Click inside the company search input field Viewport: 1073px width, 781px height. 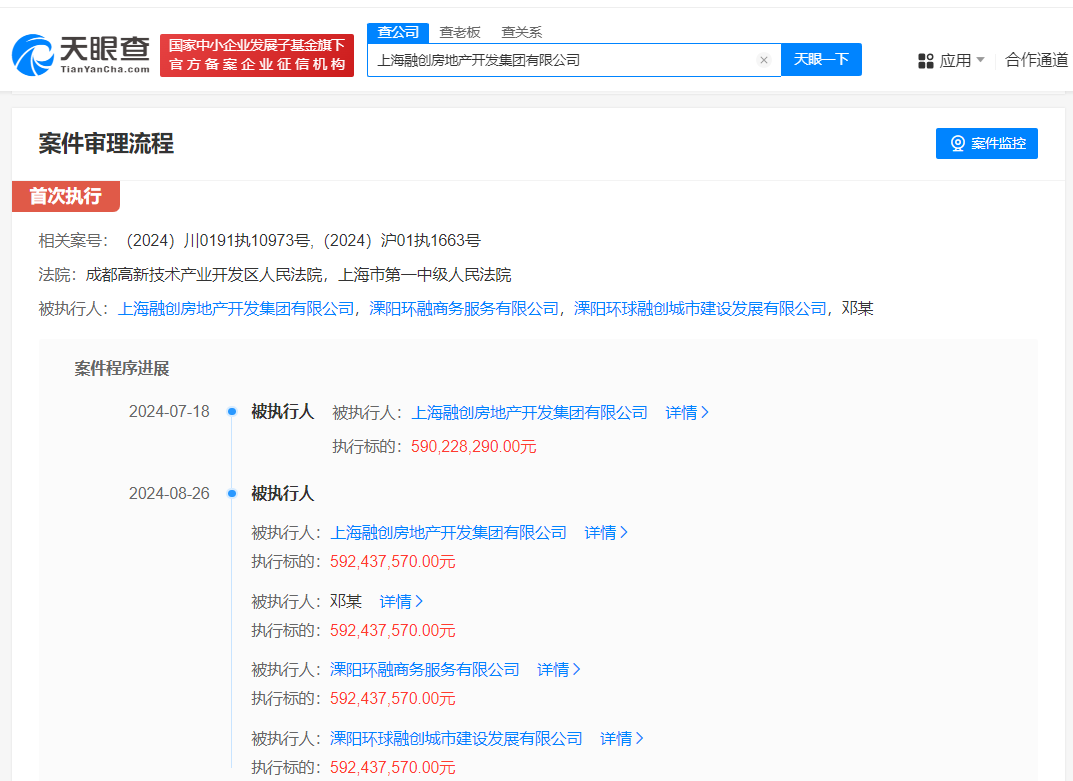click(x=570, y=60)
